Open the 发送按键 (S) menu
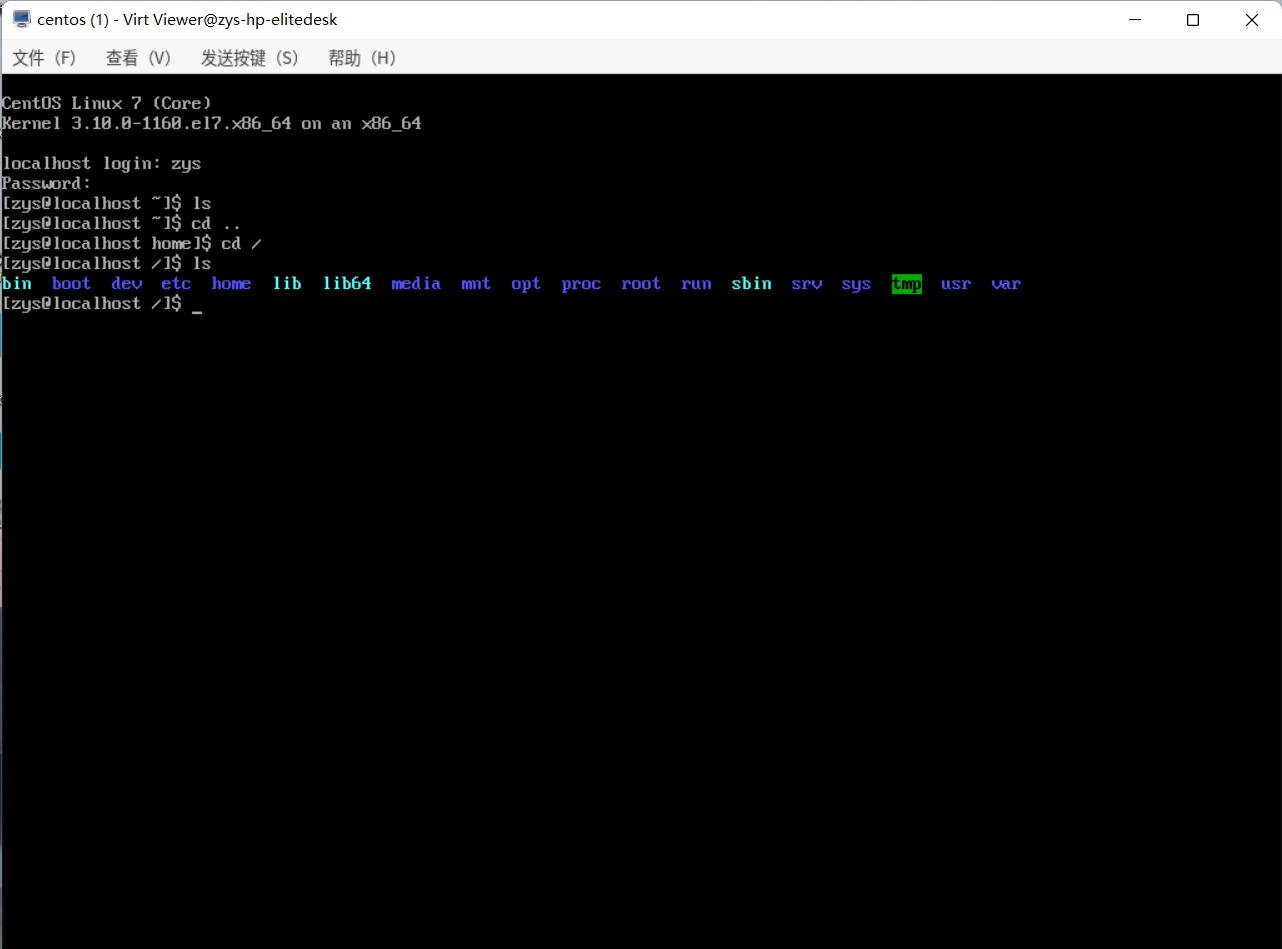The image size is (1282, 949). click(x=249, y=58)
